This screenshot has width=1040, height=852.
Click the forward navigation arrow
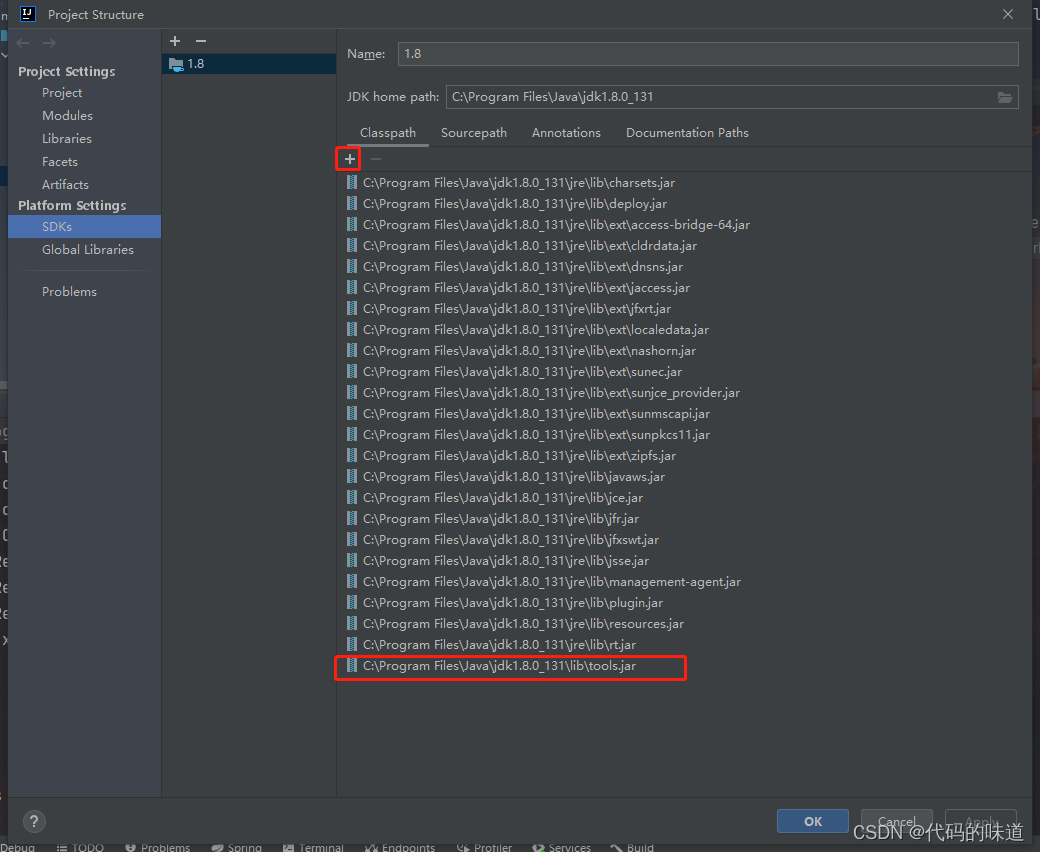(x=48, y=42)
